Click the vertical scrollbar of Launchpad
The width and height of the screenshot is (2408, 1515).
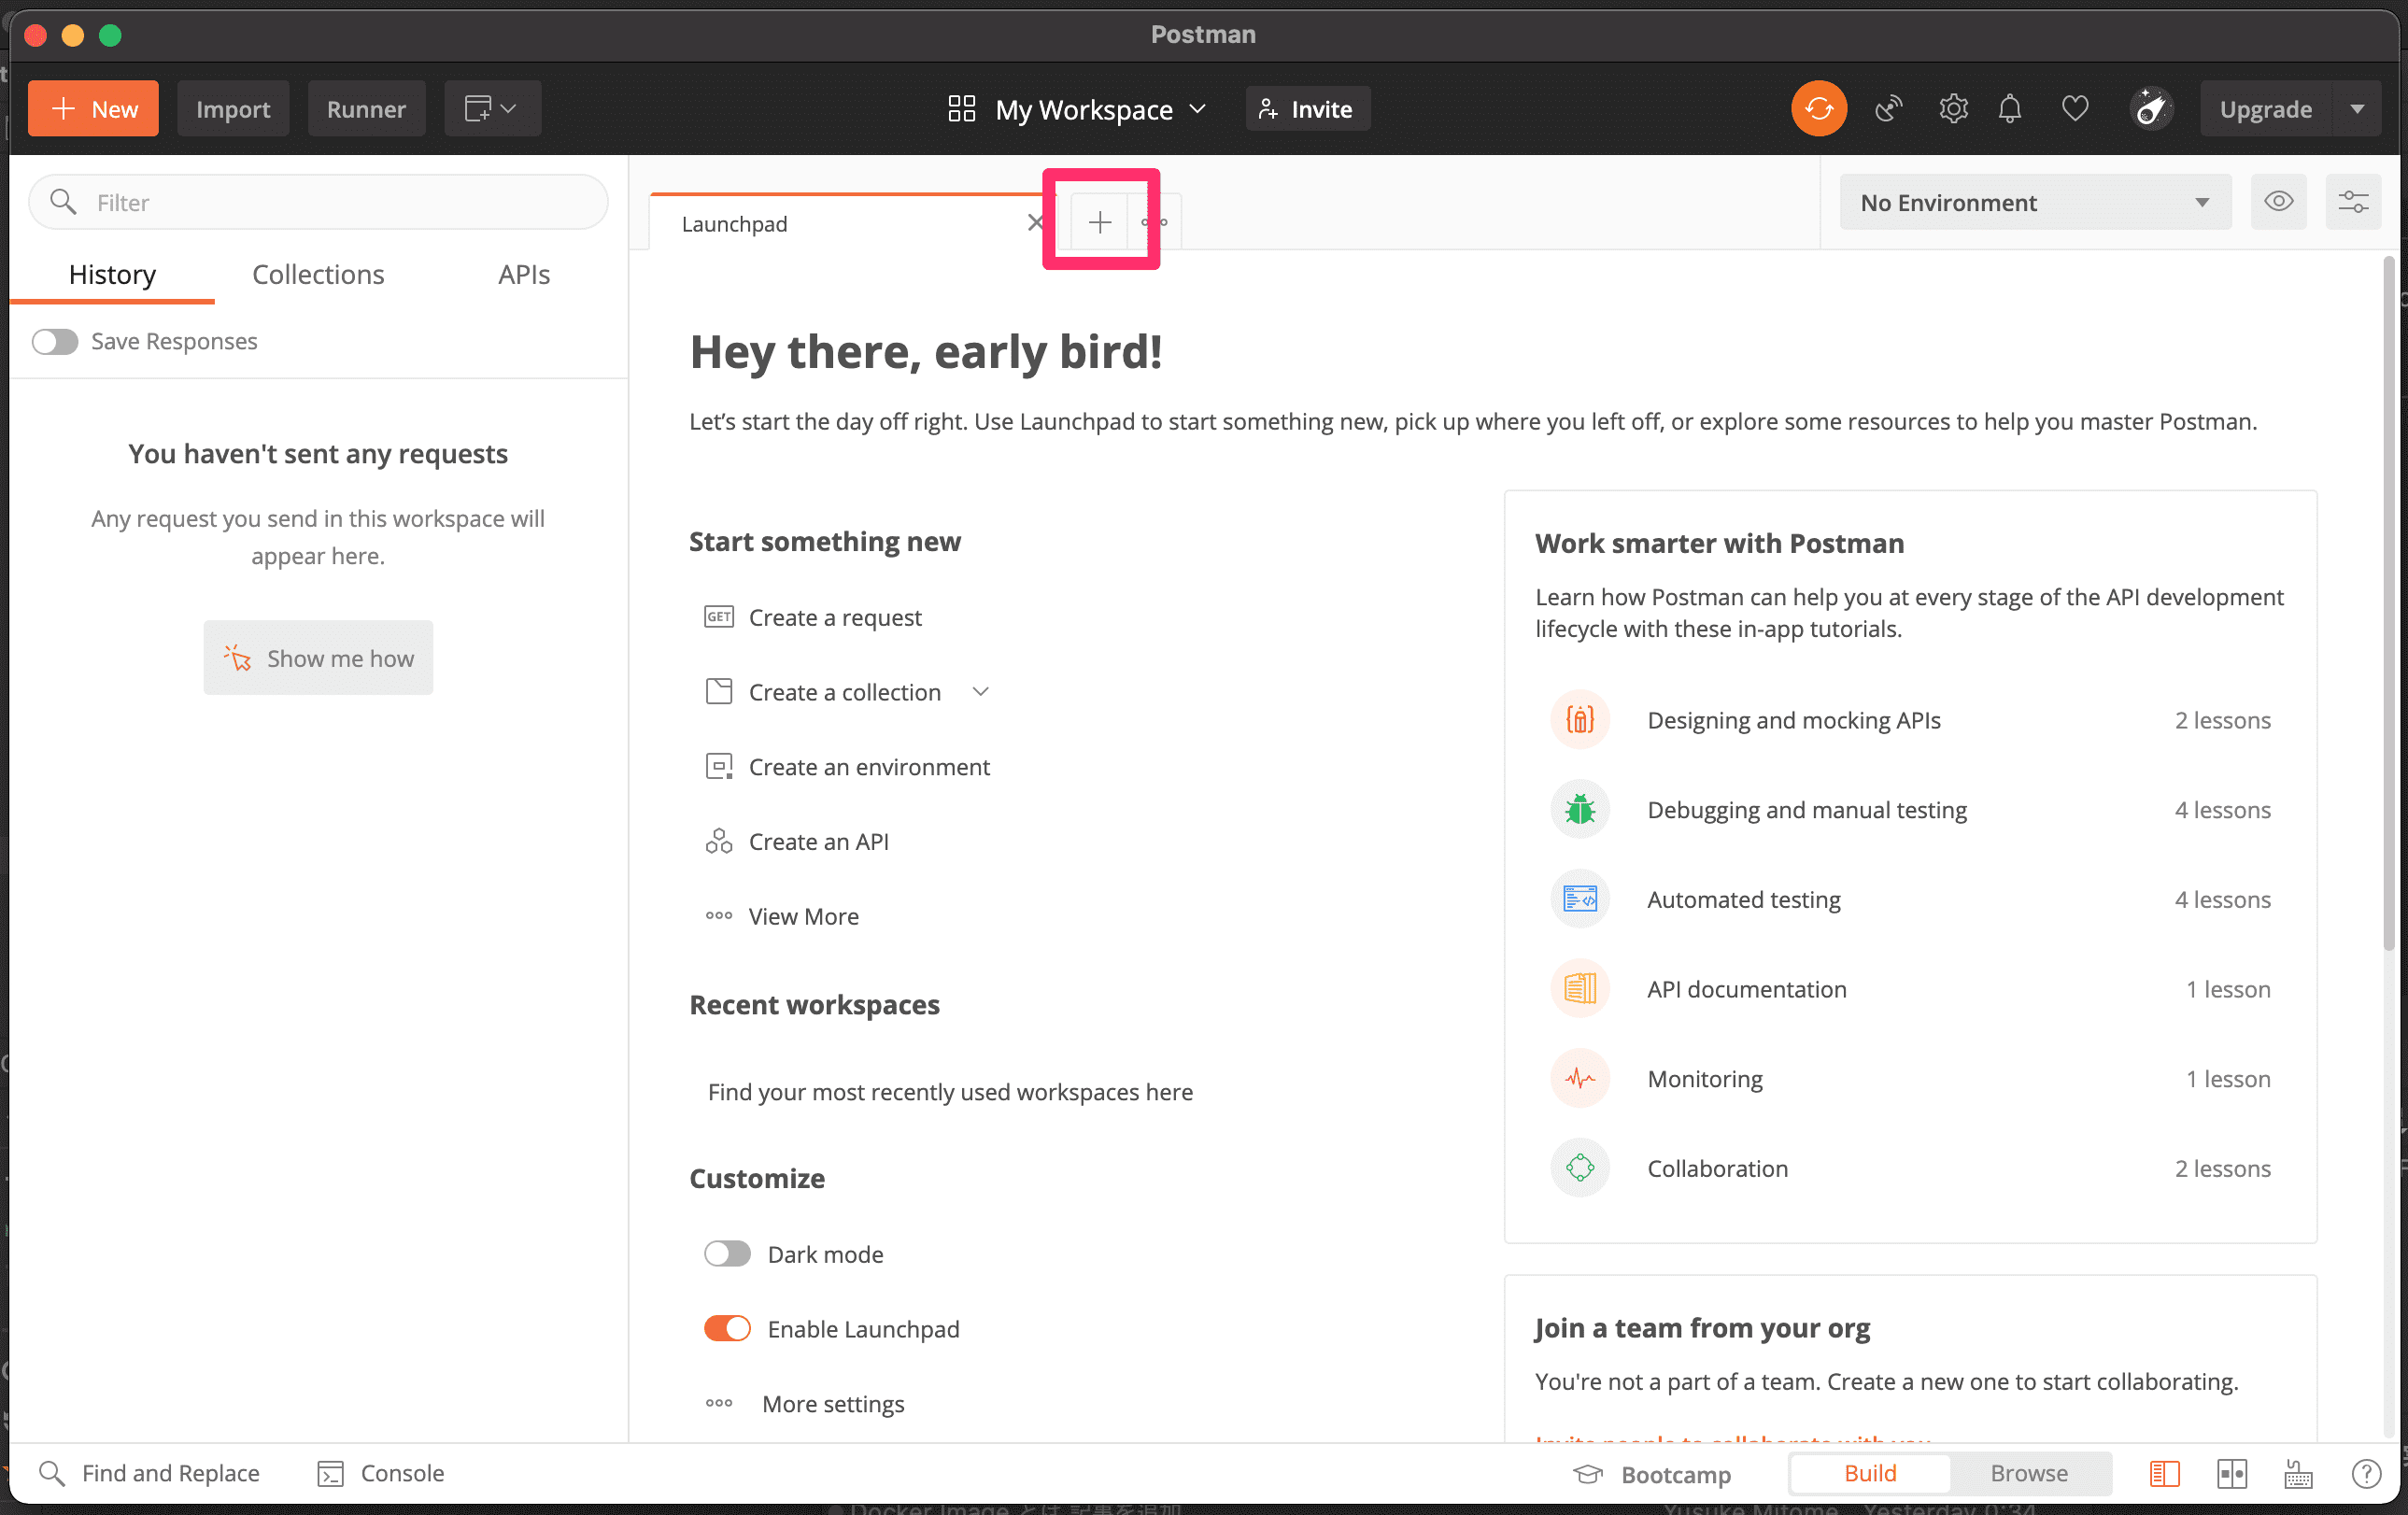pyautogui.click(x=2389, y=604)
